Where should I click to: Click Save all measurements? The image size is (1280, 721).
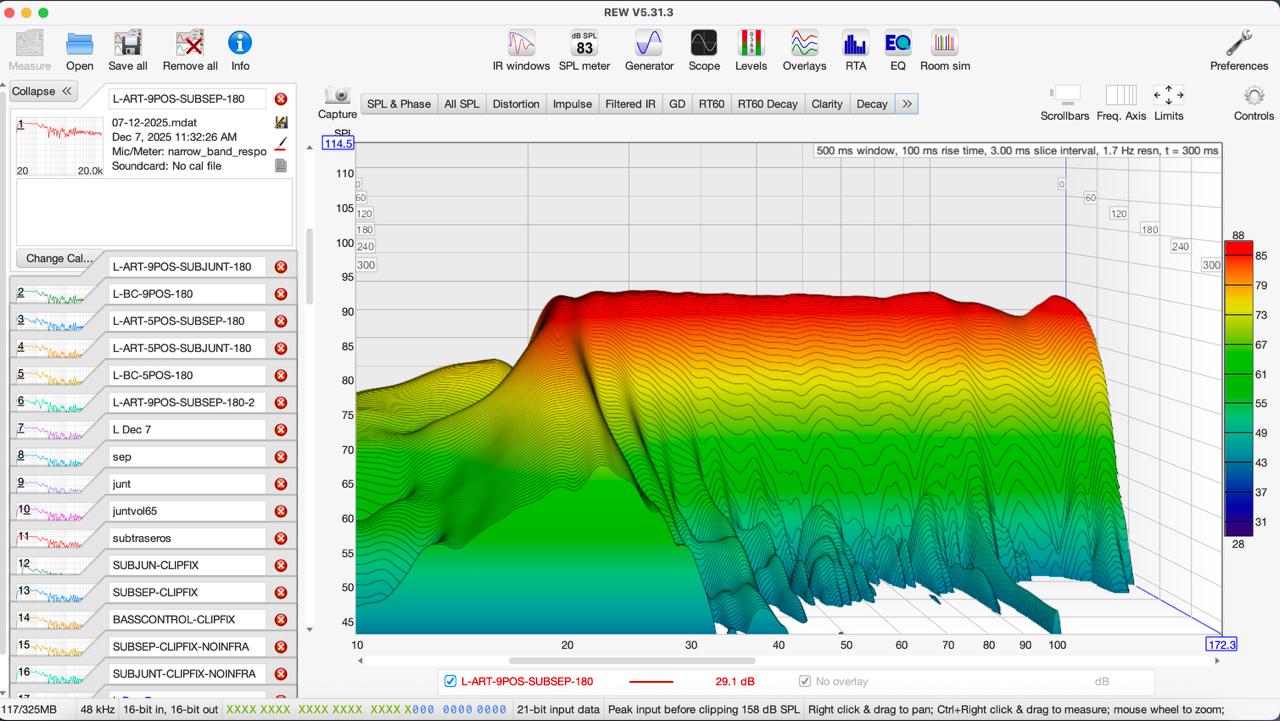pyautogui.click(x=127, y=45)
